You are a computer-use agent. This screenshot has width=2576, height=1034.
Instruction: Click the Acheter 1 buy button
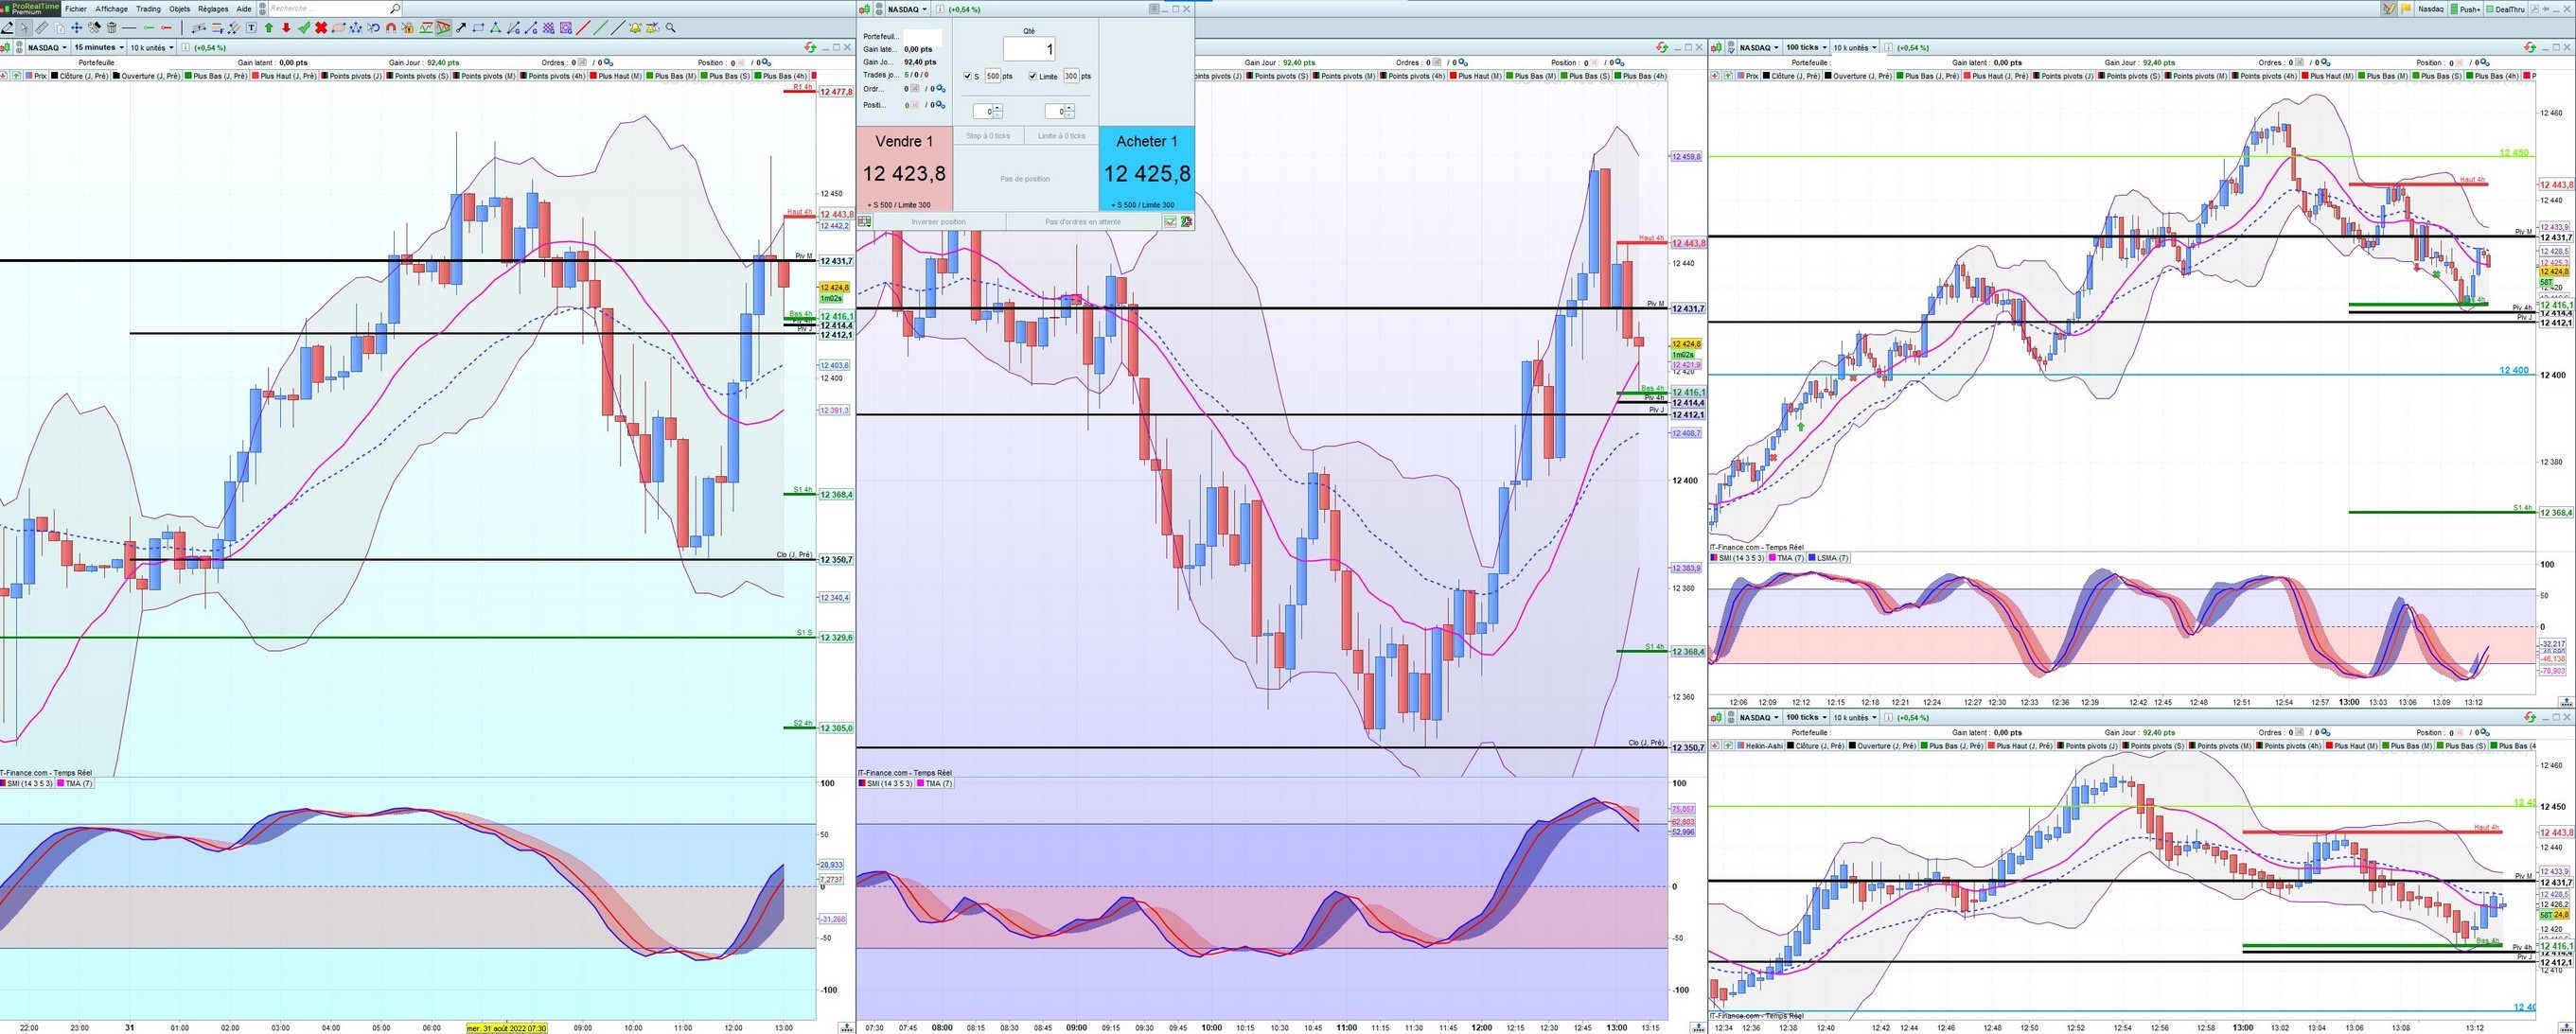(x=1146, y=167)
